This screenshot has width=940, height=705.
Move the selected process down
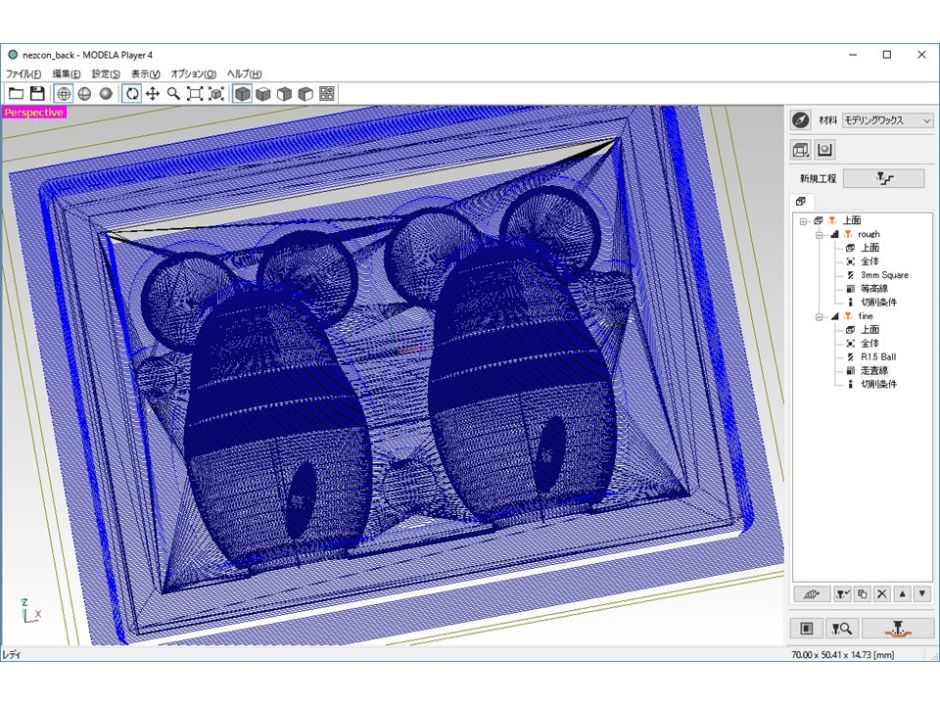(x=922, y=594)
